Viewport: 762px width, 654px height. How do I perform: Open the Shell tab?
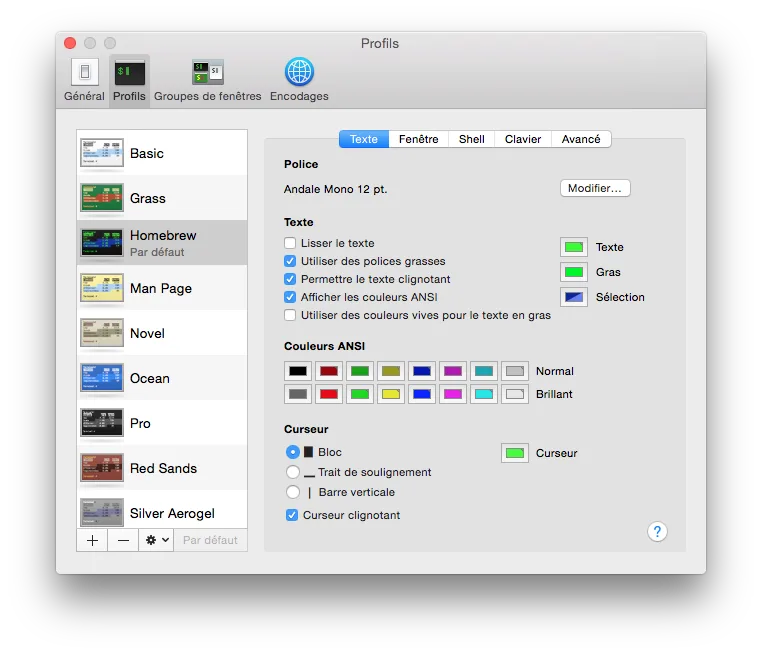click(471, 139)
